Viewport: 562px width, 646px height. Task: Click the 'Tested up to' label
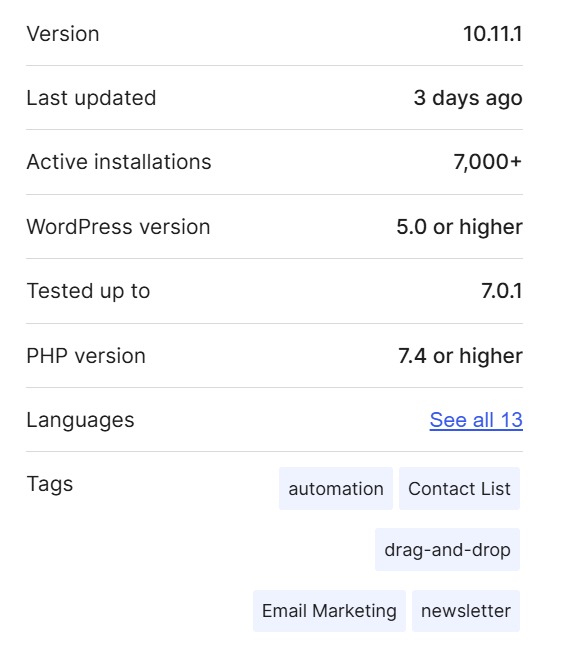[88, 291]
